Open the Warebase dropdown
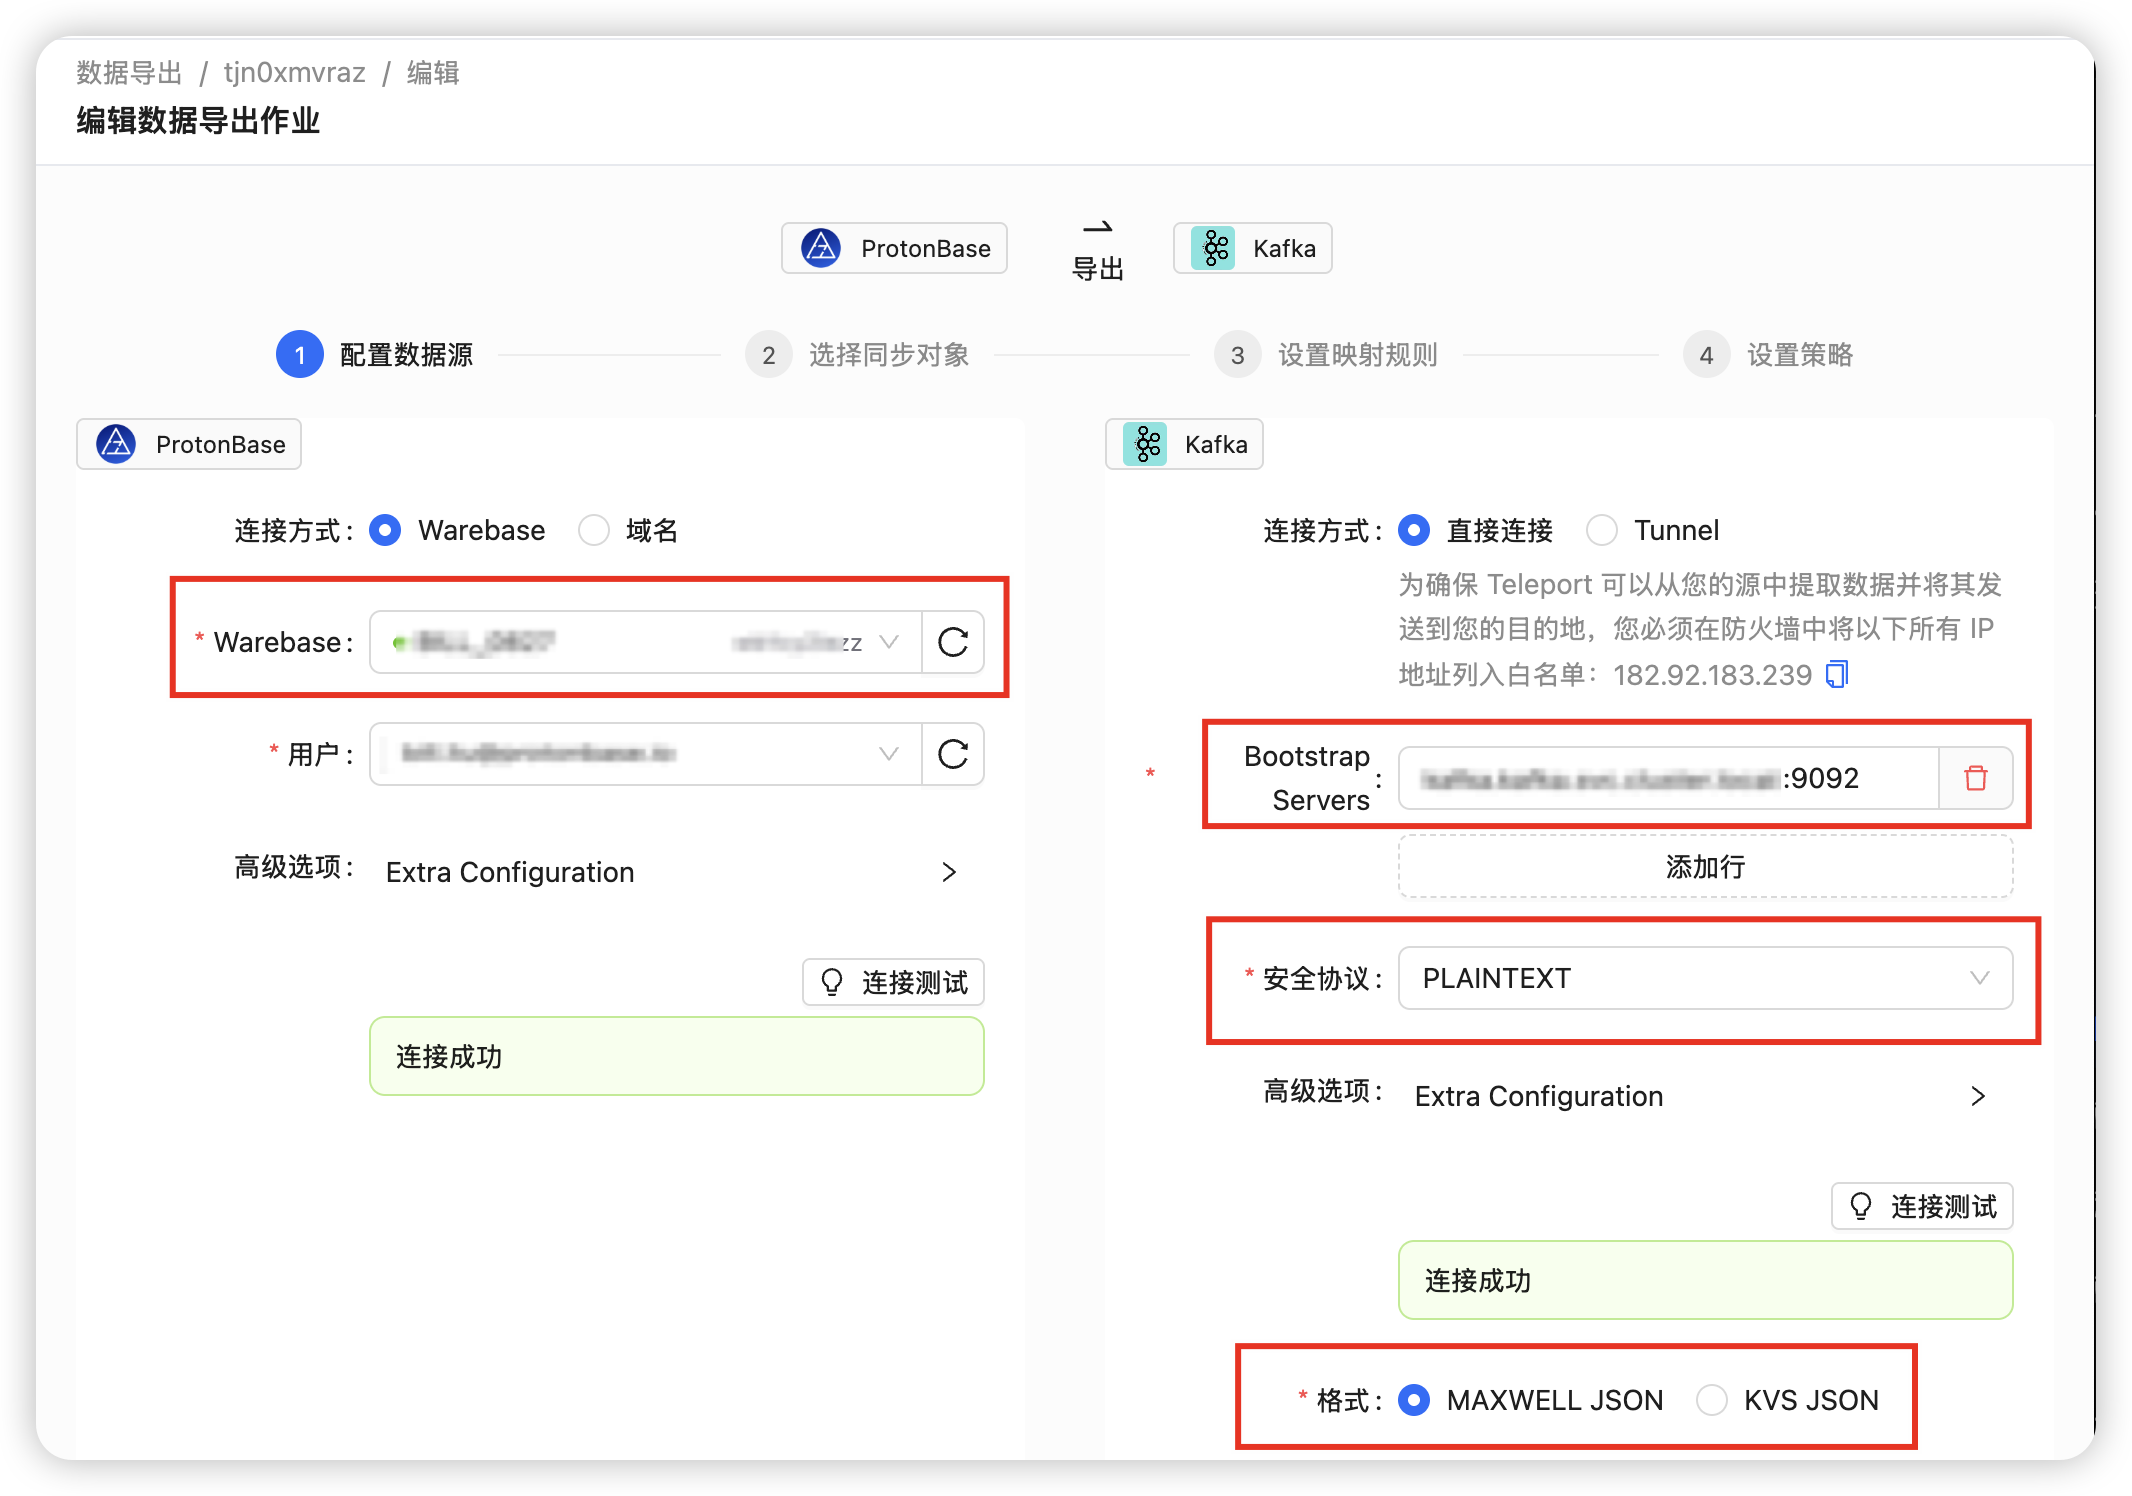The width and height of the screenshot is (2132, 1496). [x=646, y=642]
